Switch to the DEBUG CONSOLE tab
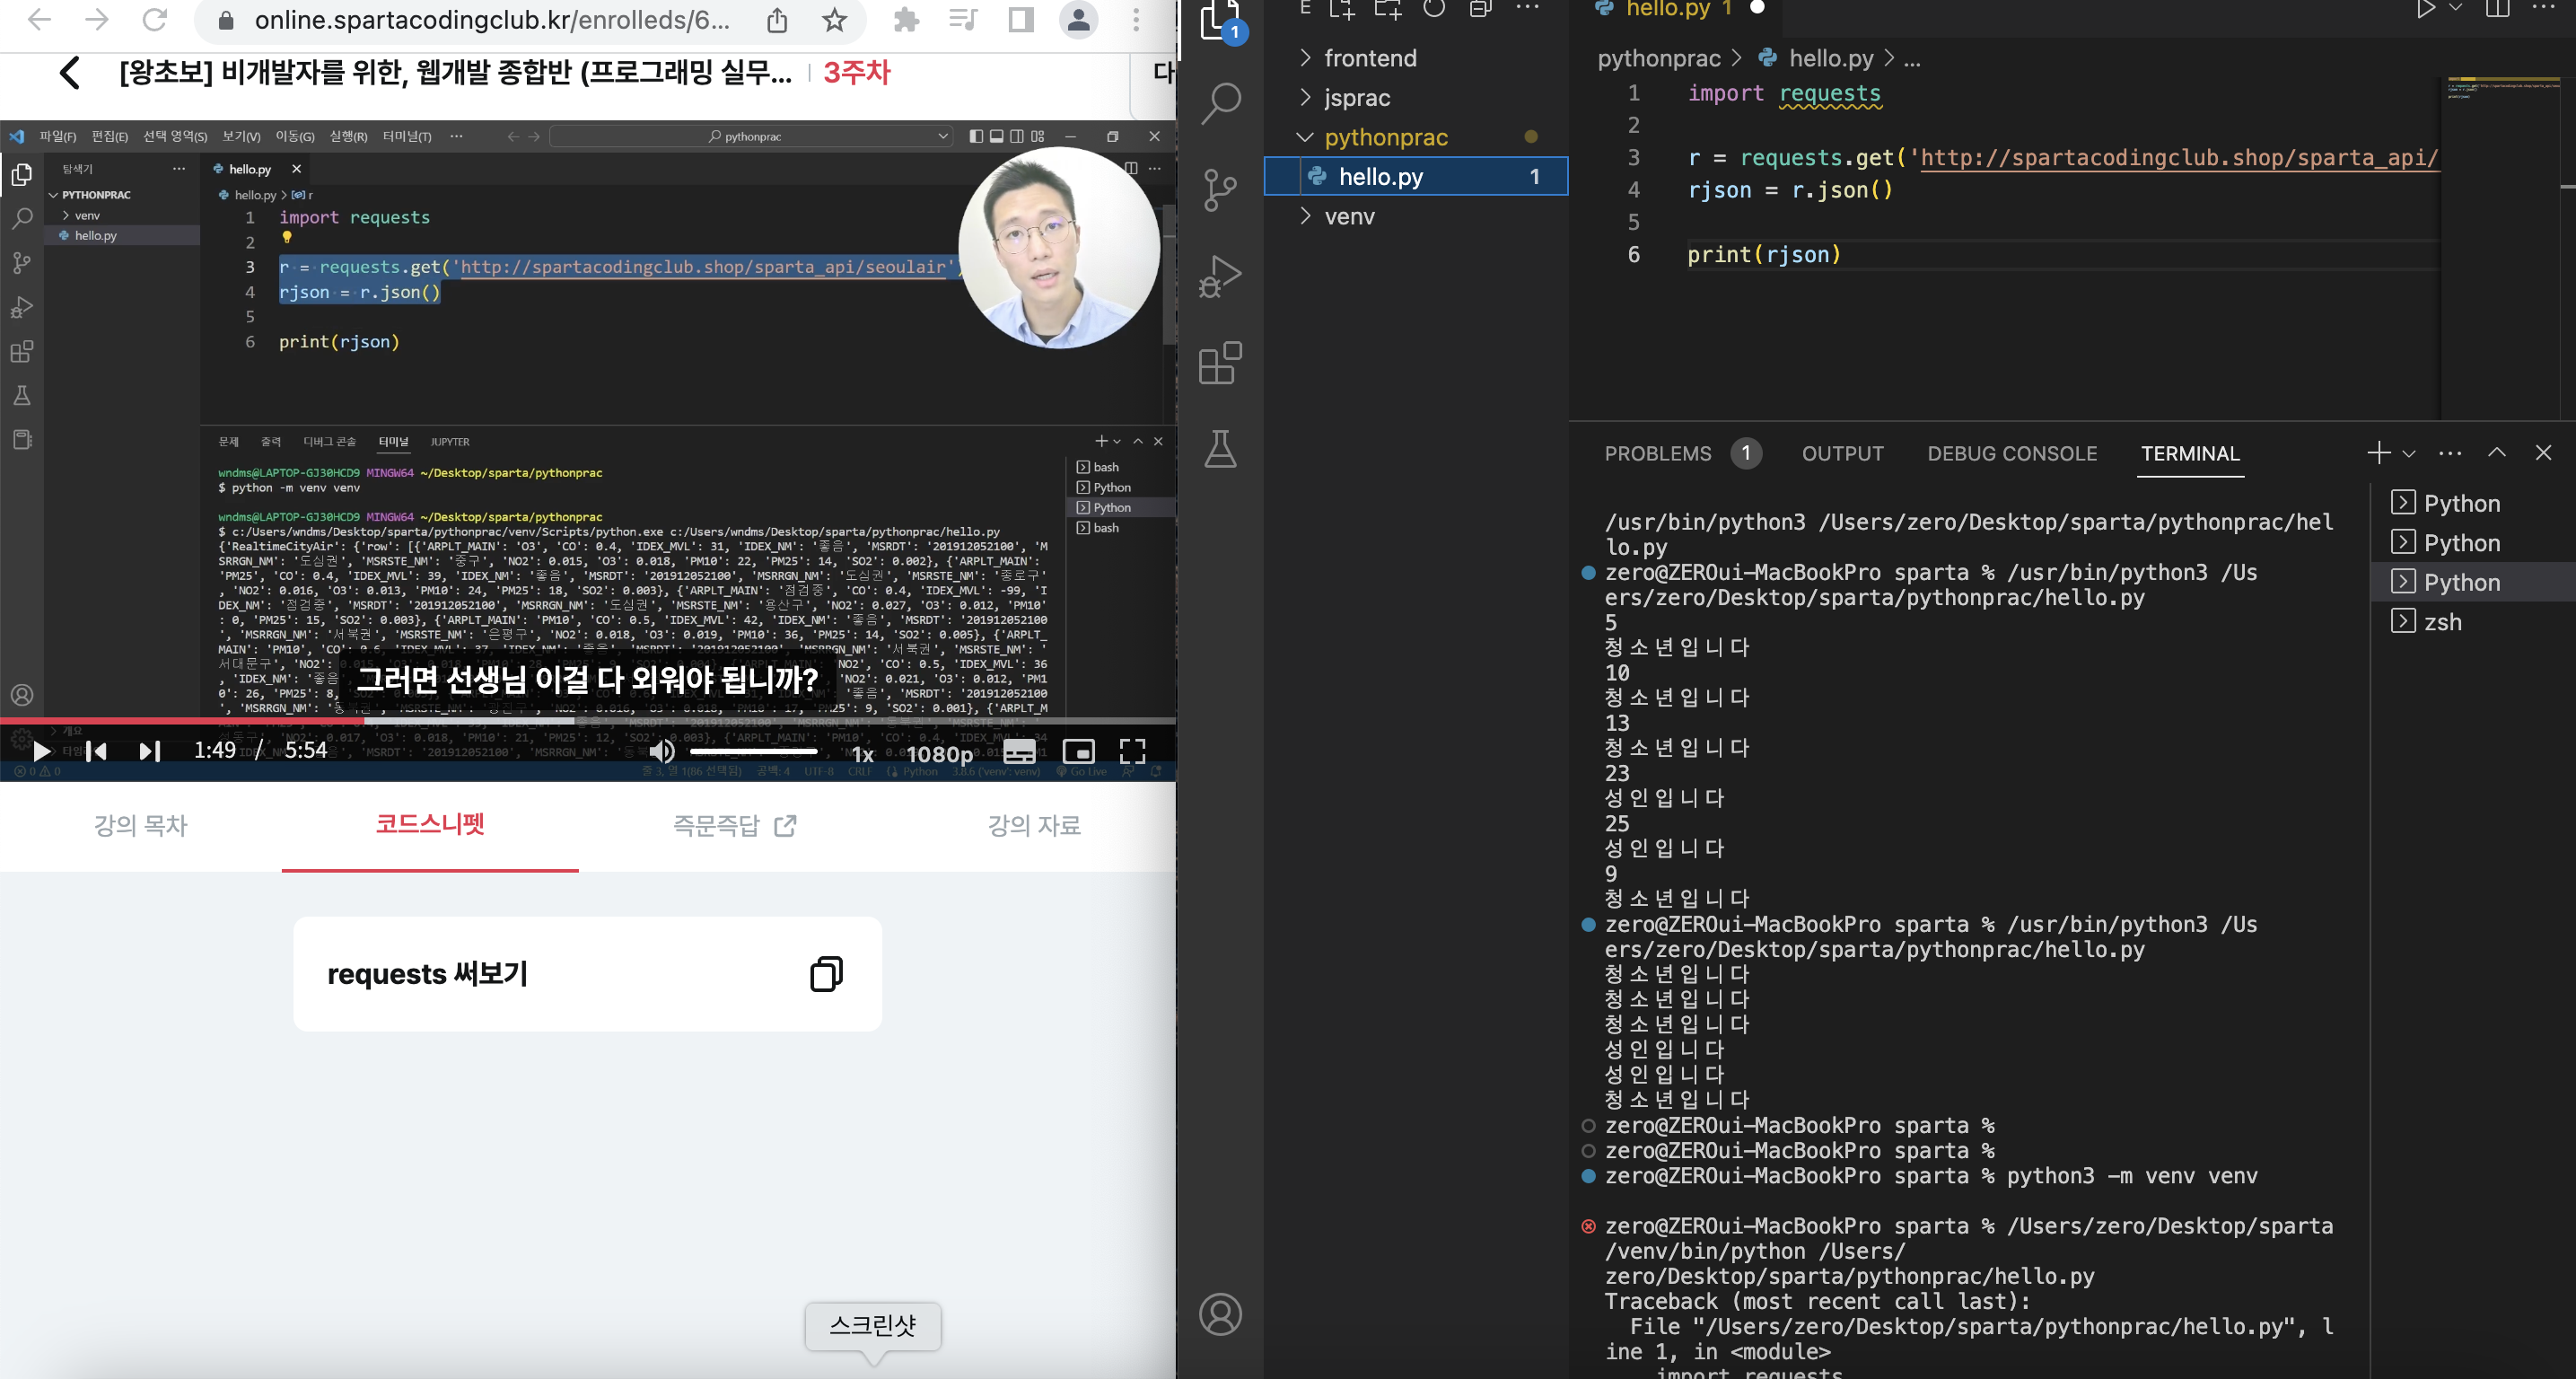The image size is (2576, 1379). pyautogui.click(x=2011, y=454)
